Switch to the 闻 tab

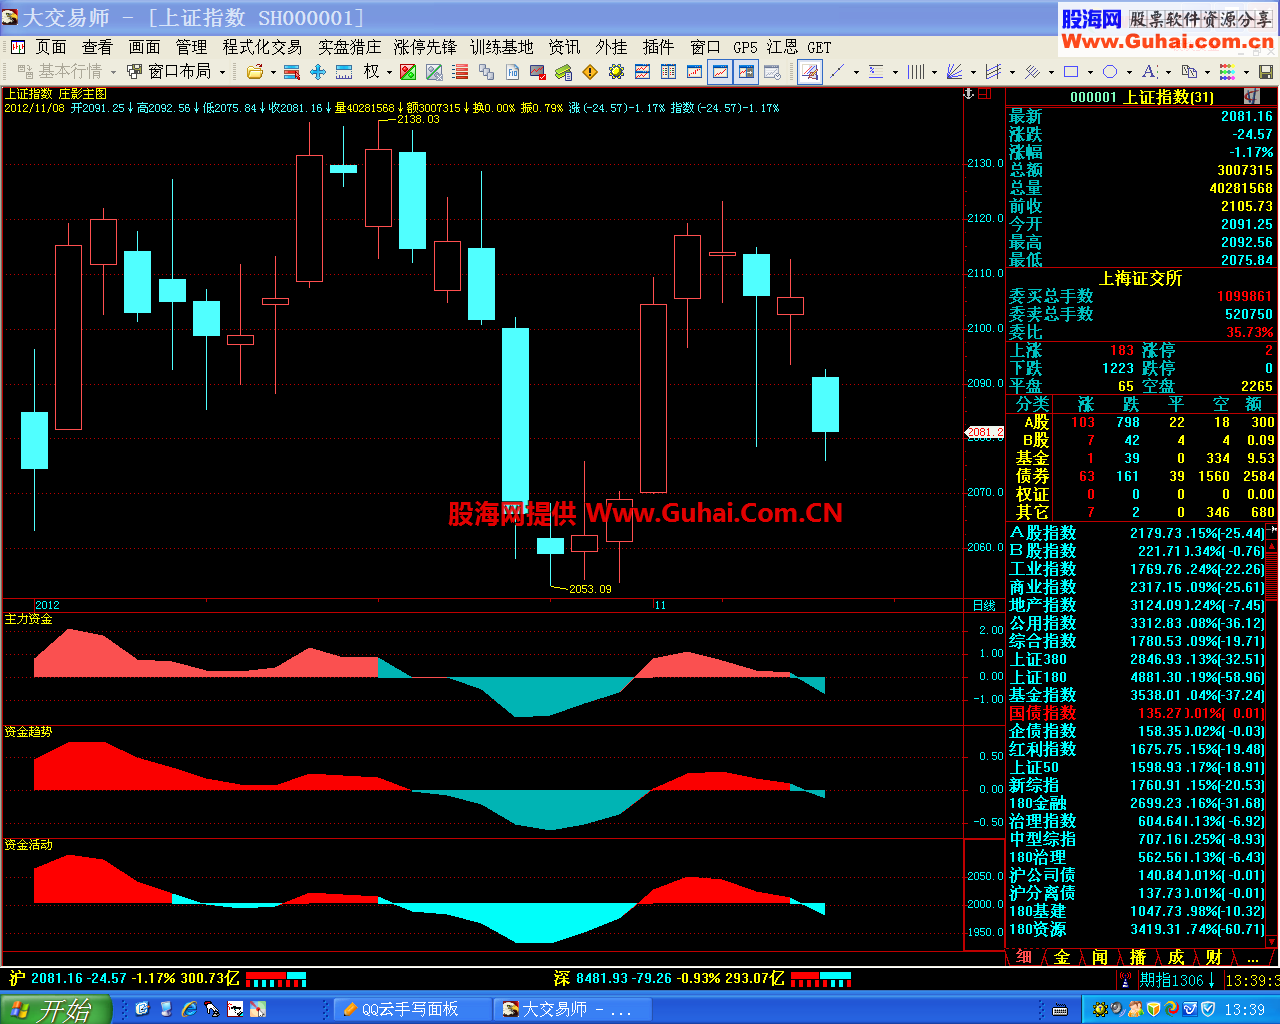(1100, 957)
